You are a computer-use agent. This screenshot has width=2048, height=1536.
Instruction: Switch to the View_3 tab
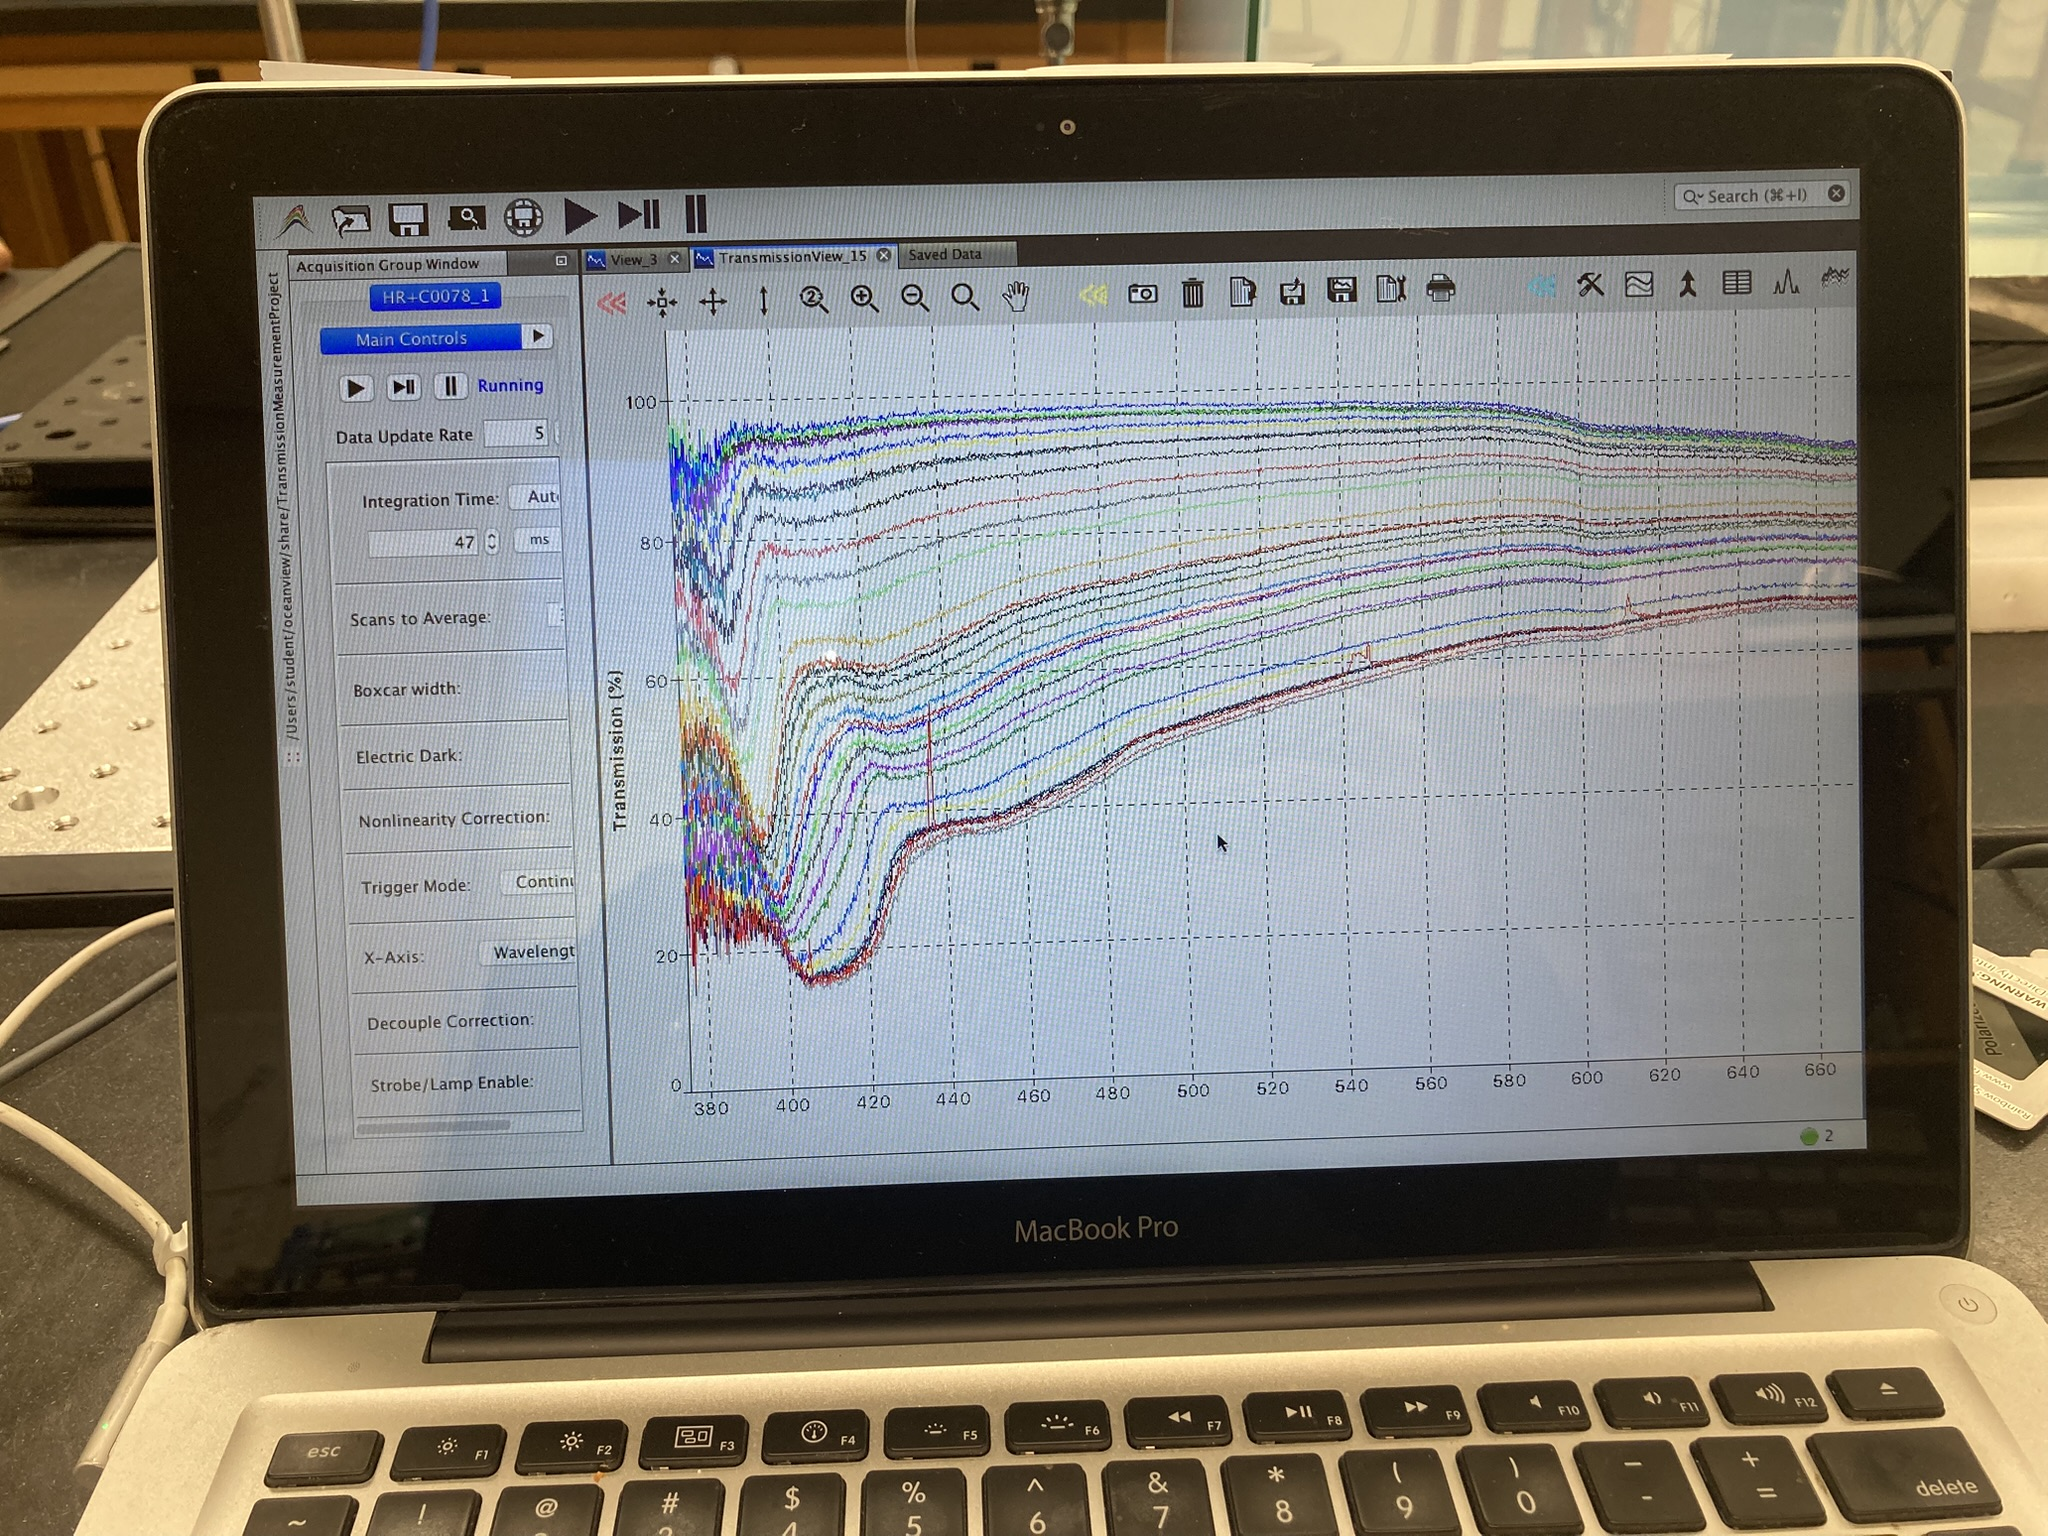[632, 260]
